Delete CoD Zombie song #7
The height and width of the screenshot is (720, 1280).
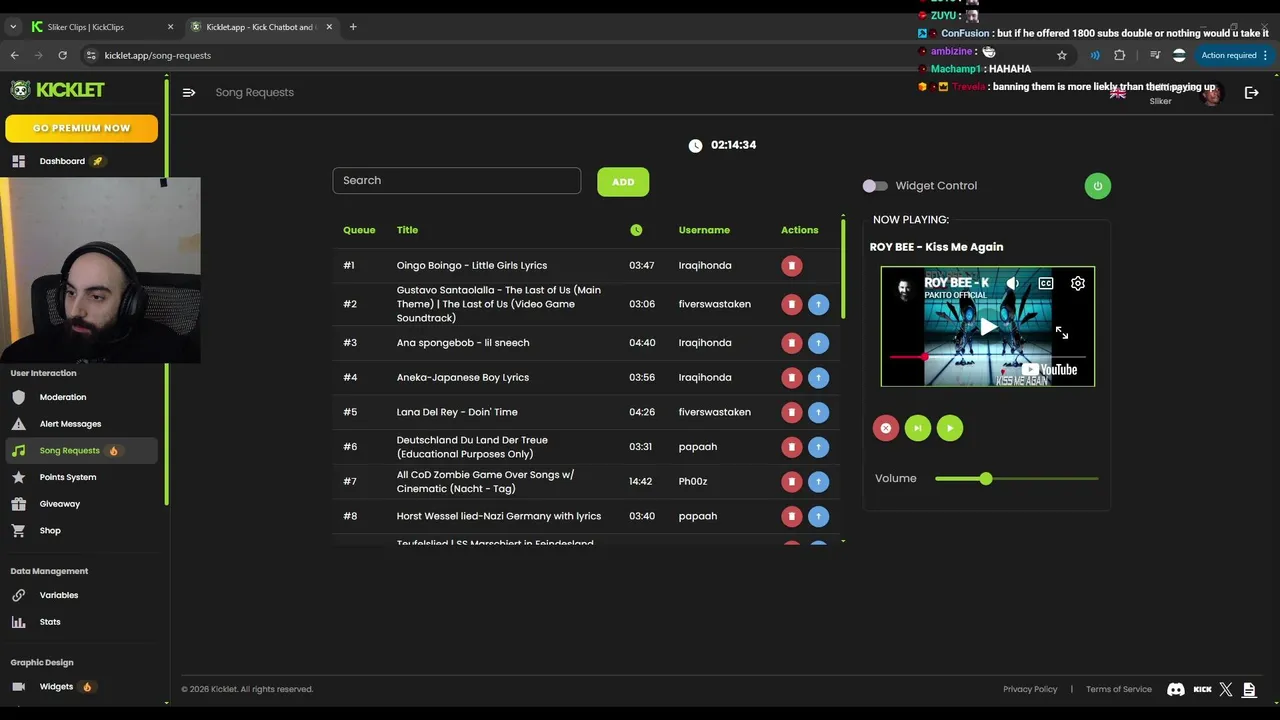791,481
